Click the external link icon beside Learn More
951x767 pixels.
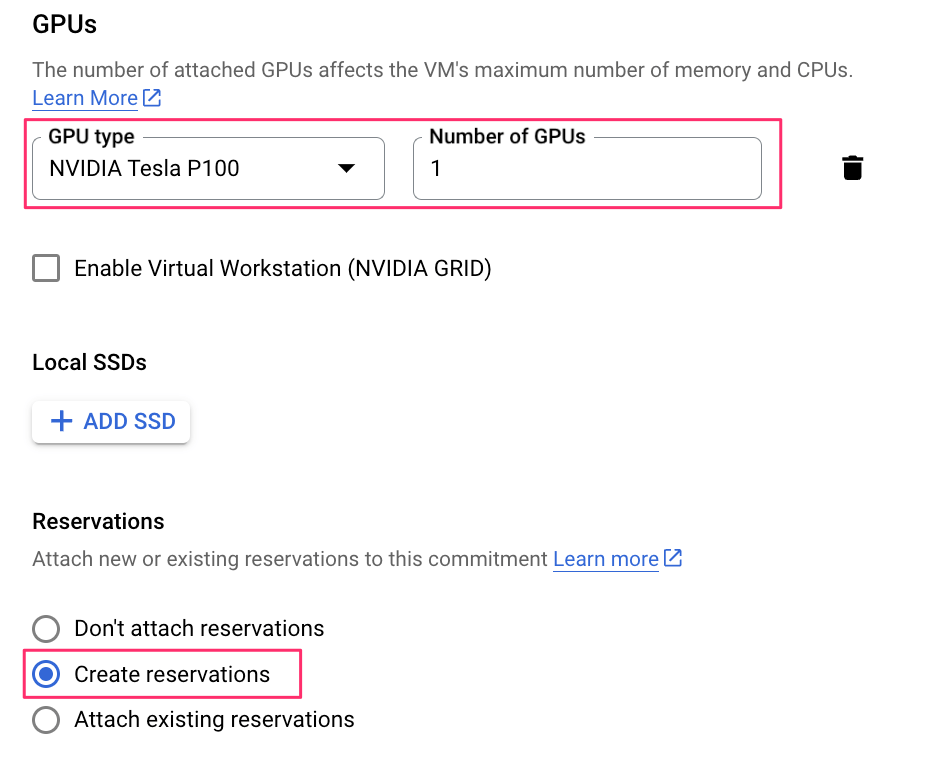tap(152, 97)
